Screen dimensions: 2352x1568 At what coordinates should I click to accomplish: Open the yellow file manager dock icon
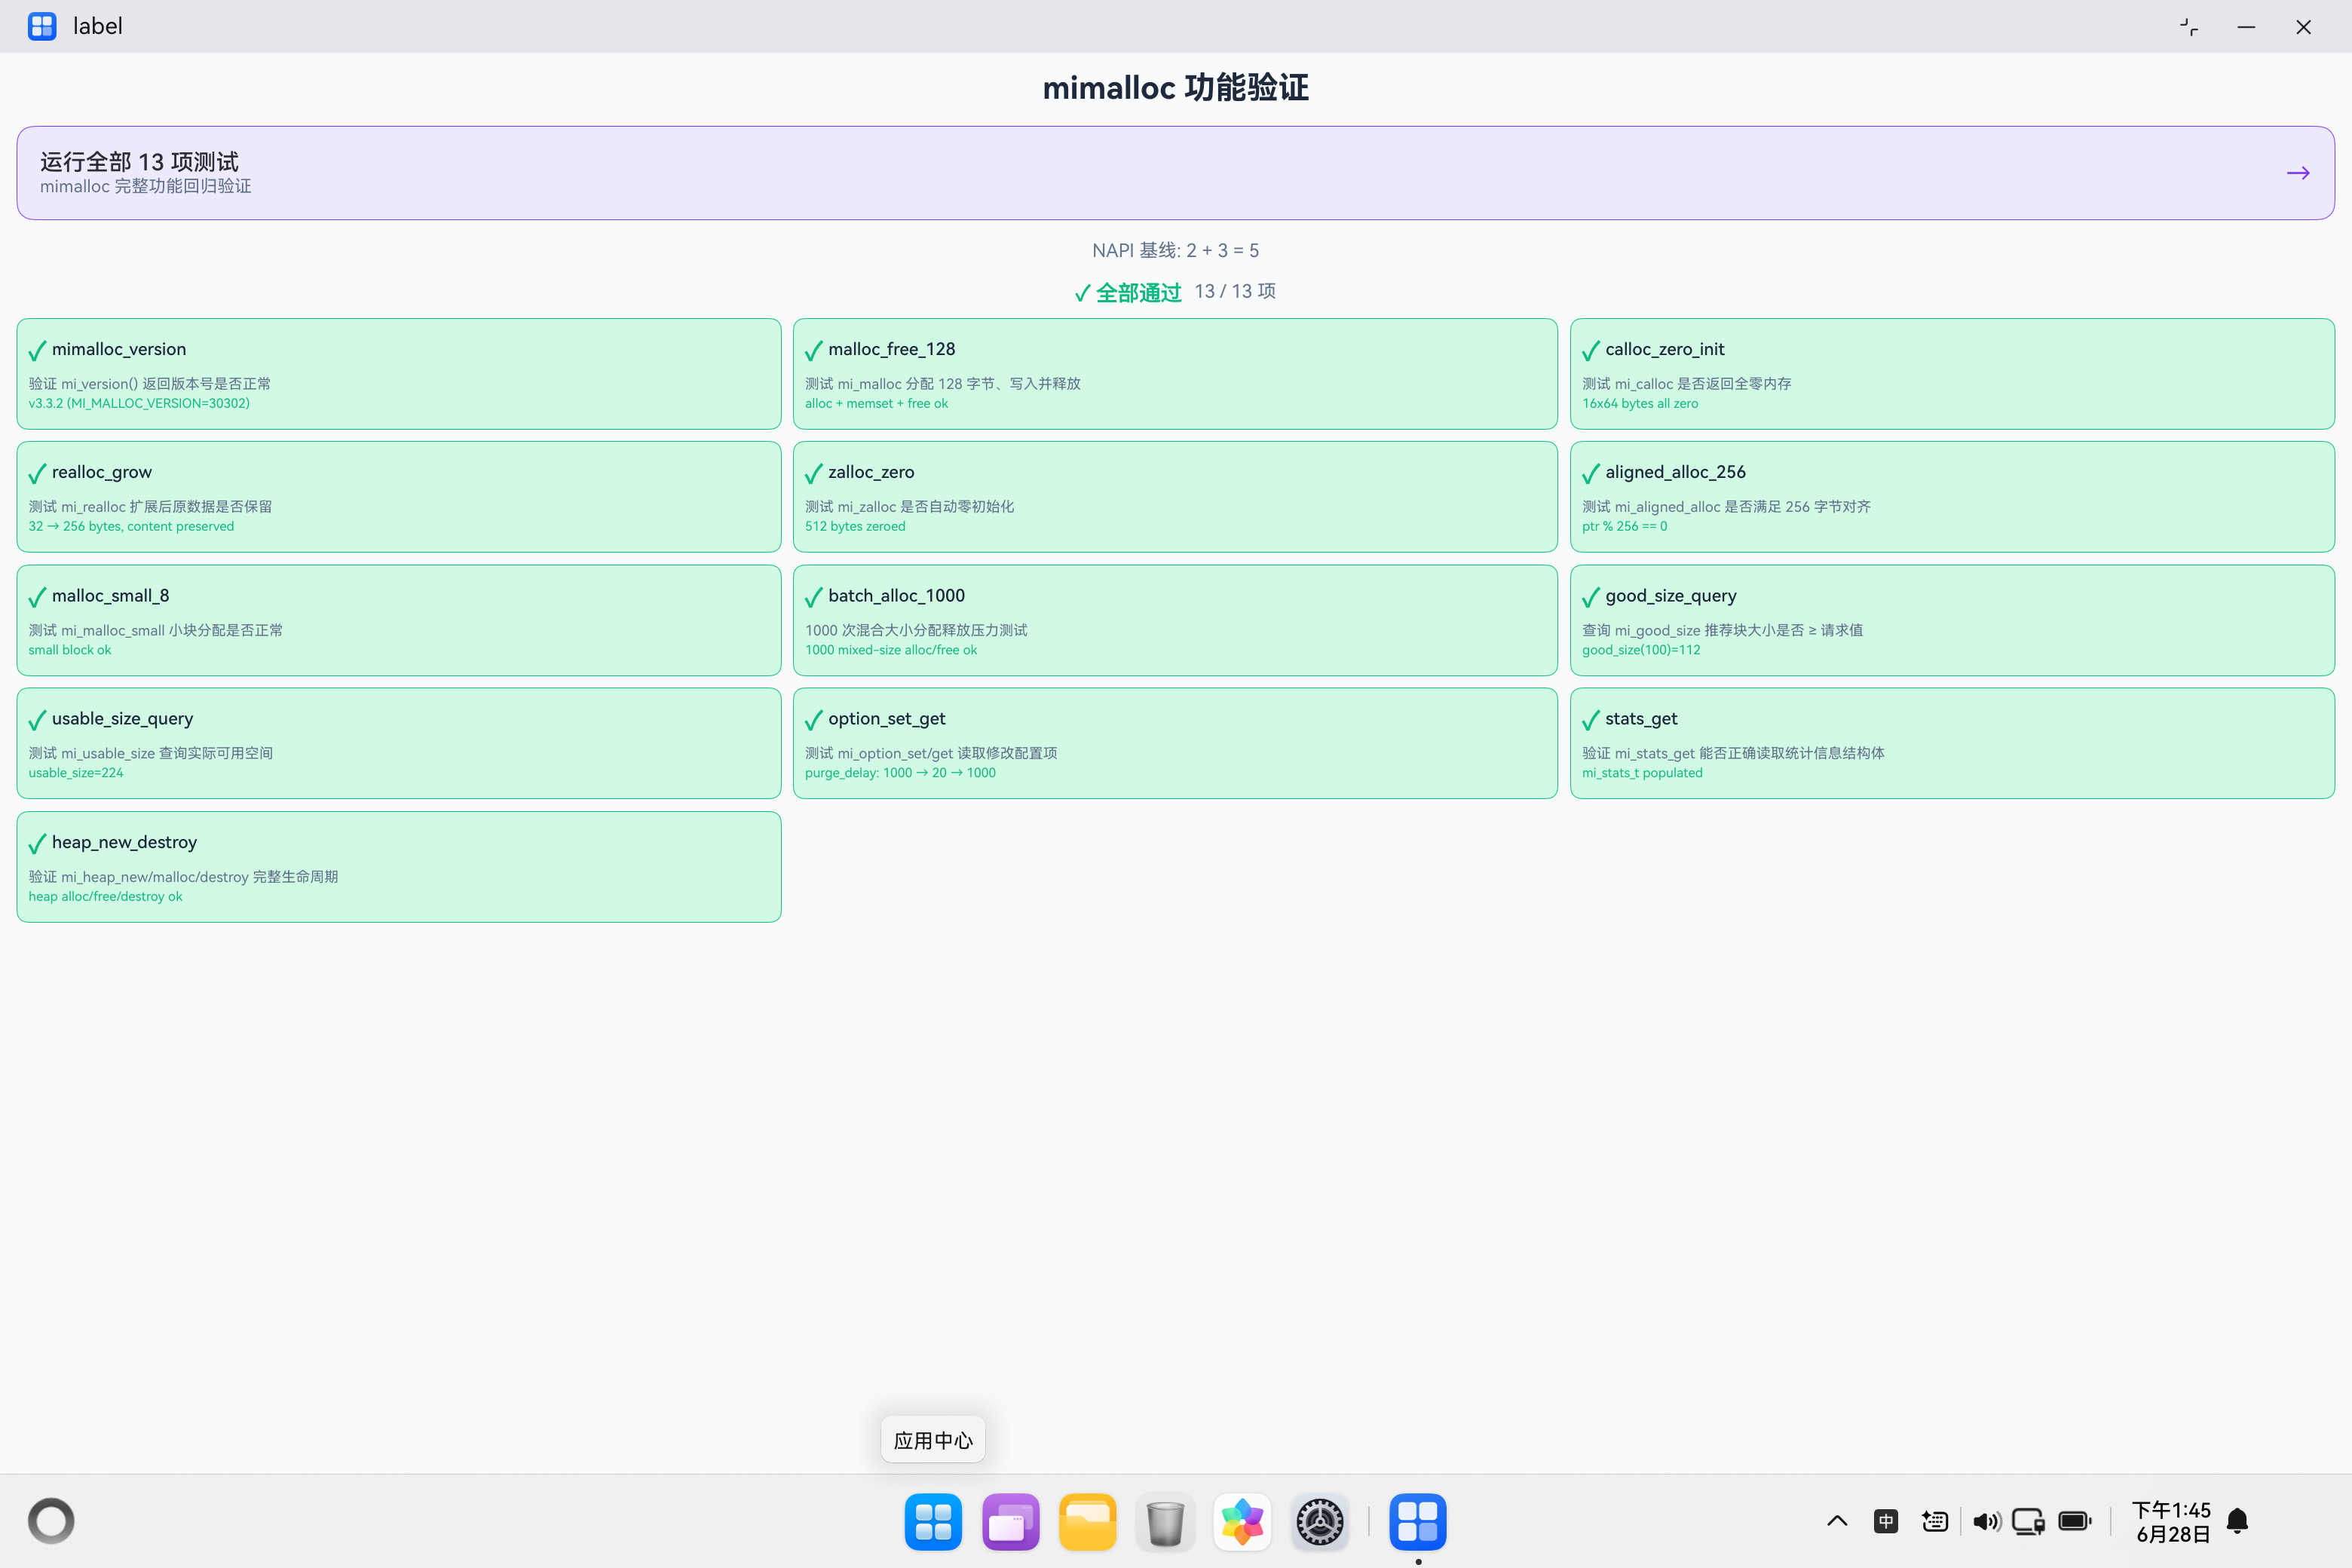(x=1087, y=1521)
